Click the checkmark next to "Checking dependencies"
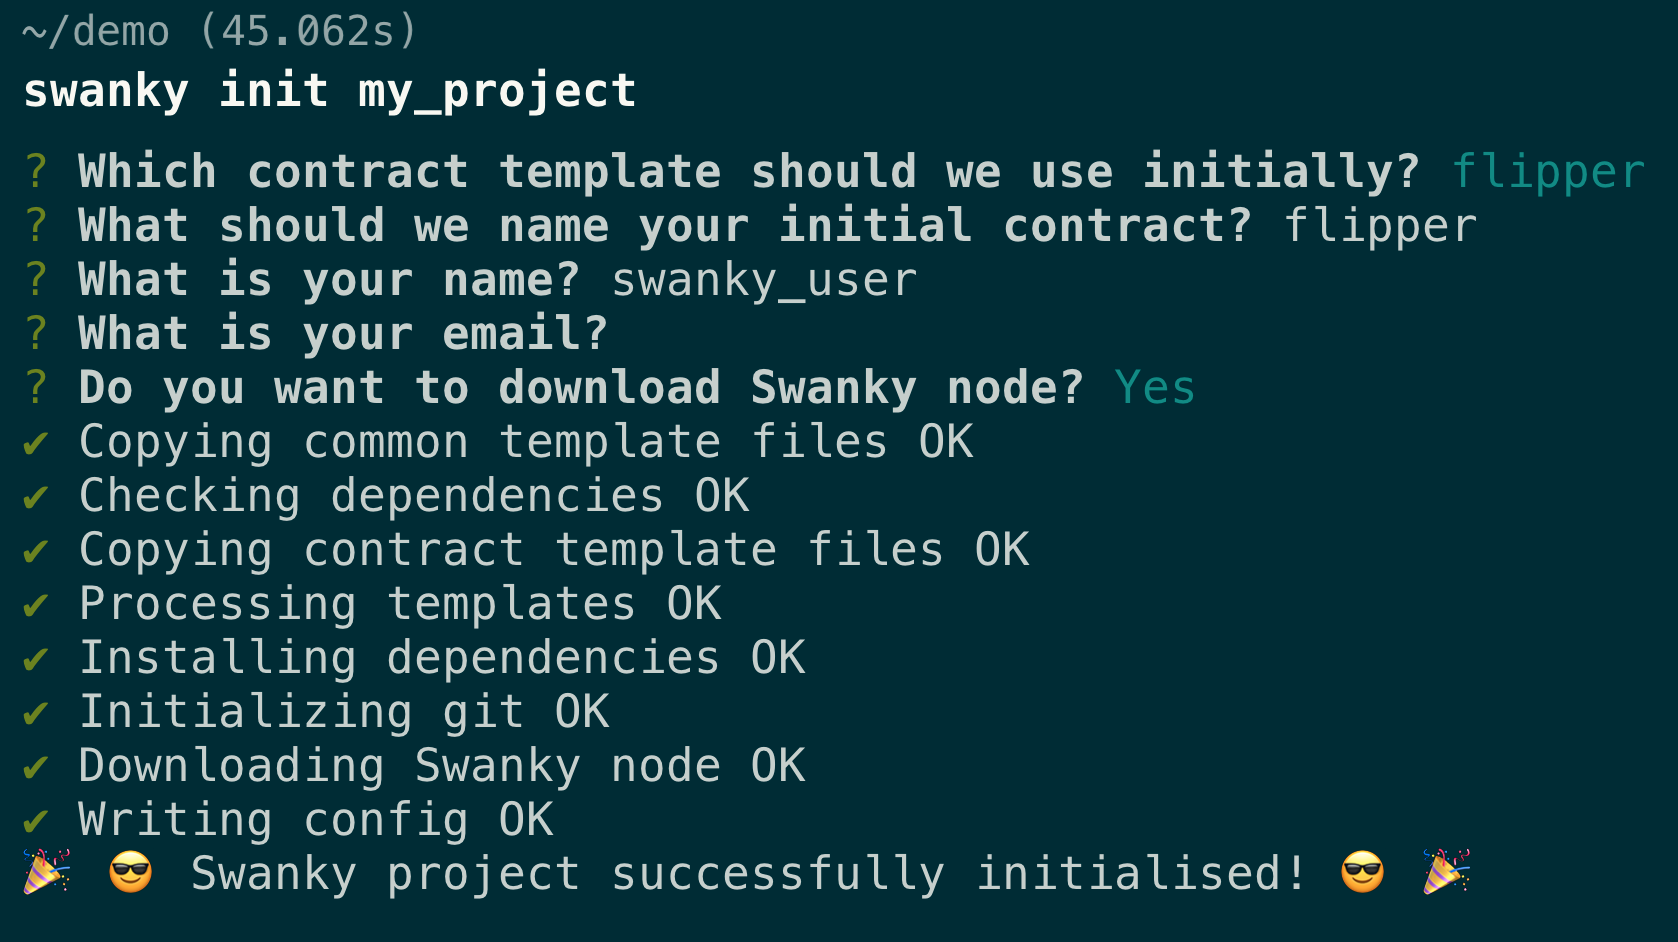 [x=36, y=497]
